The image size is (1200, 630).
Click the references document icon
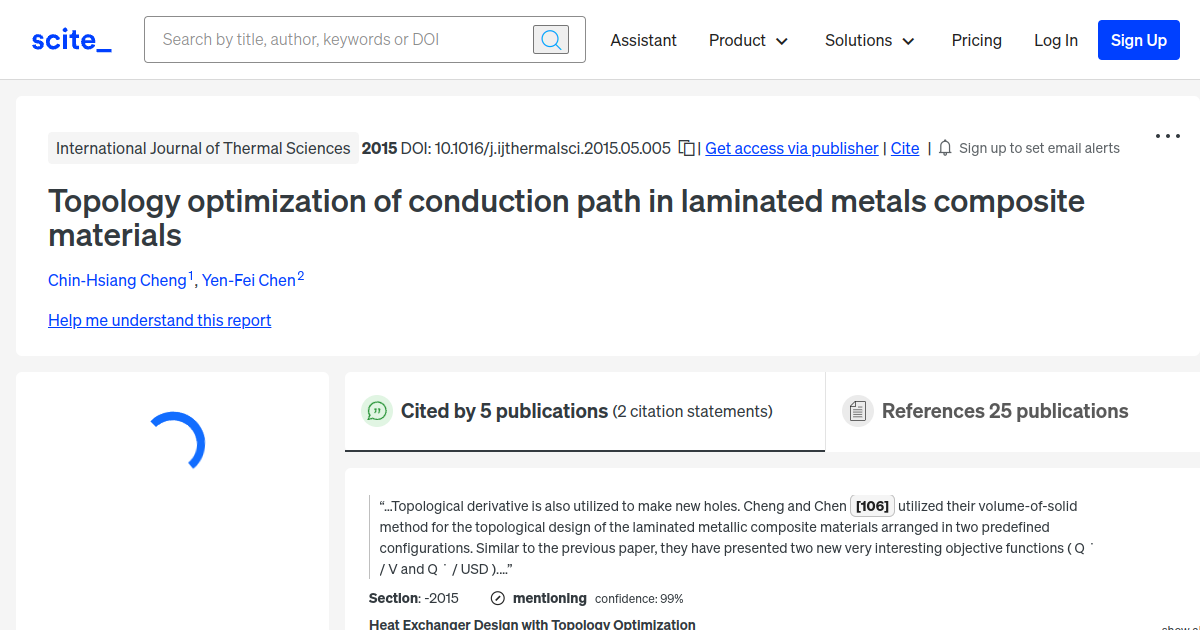point(858,410)
